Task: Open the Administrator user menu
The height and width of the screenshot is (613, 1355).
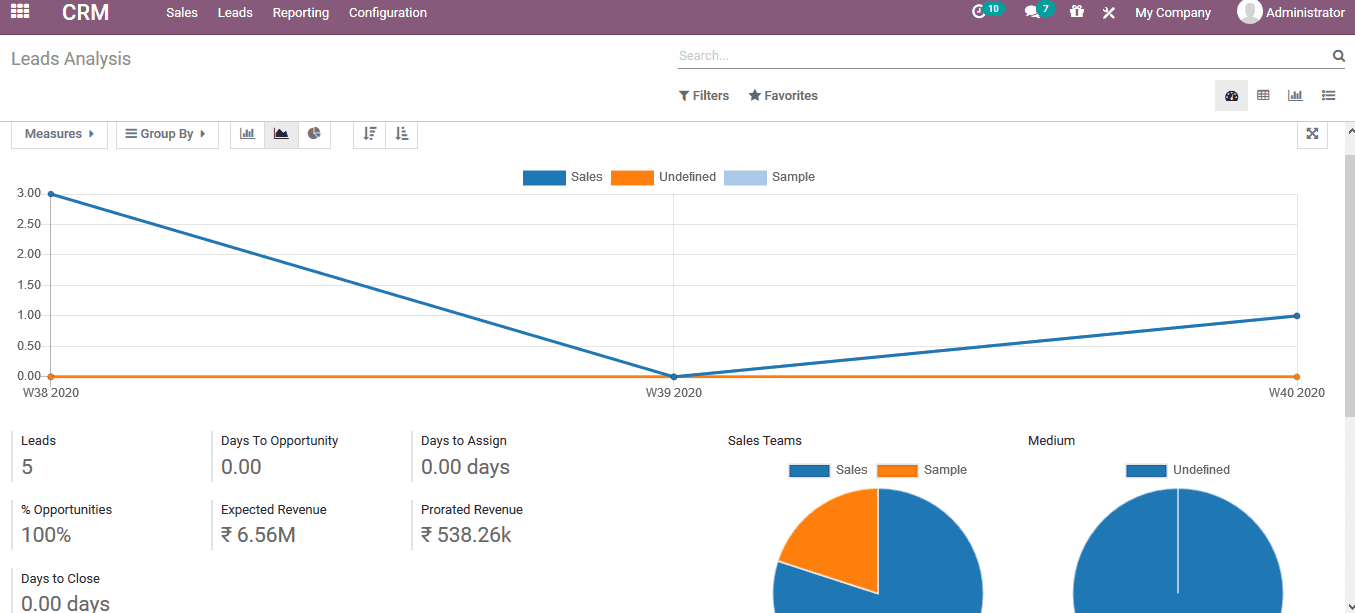Action: (x=1291, y=12)
